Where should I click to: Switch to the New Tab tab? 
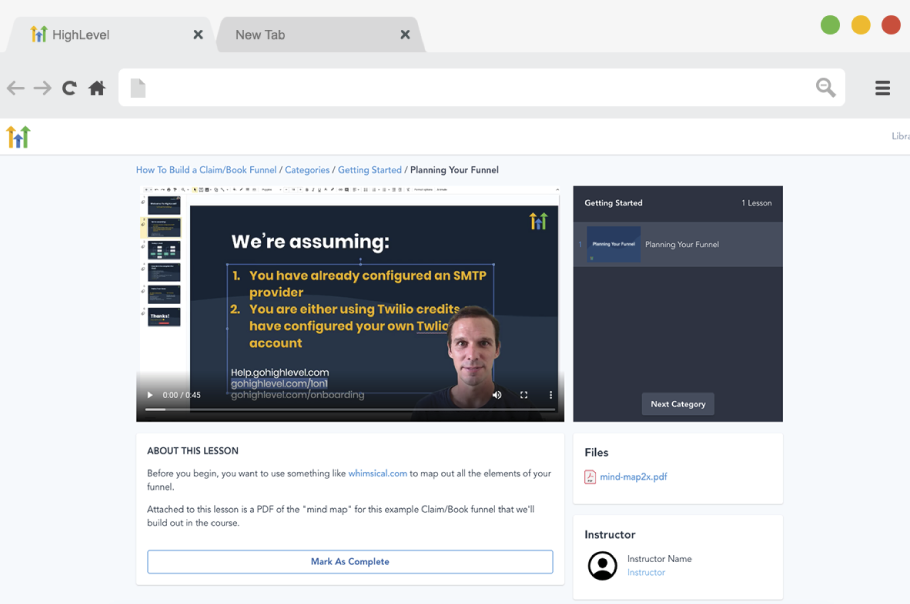click(x=319, y=35)
